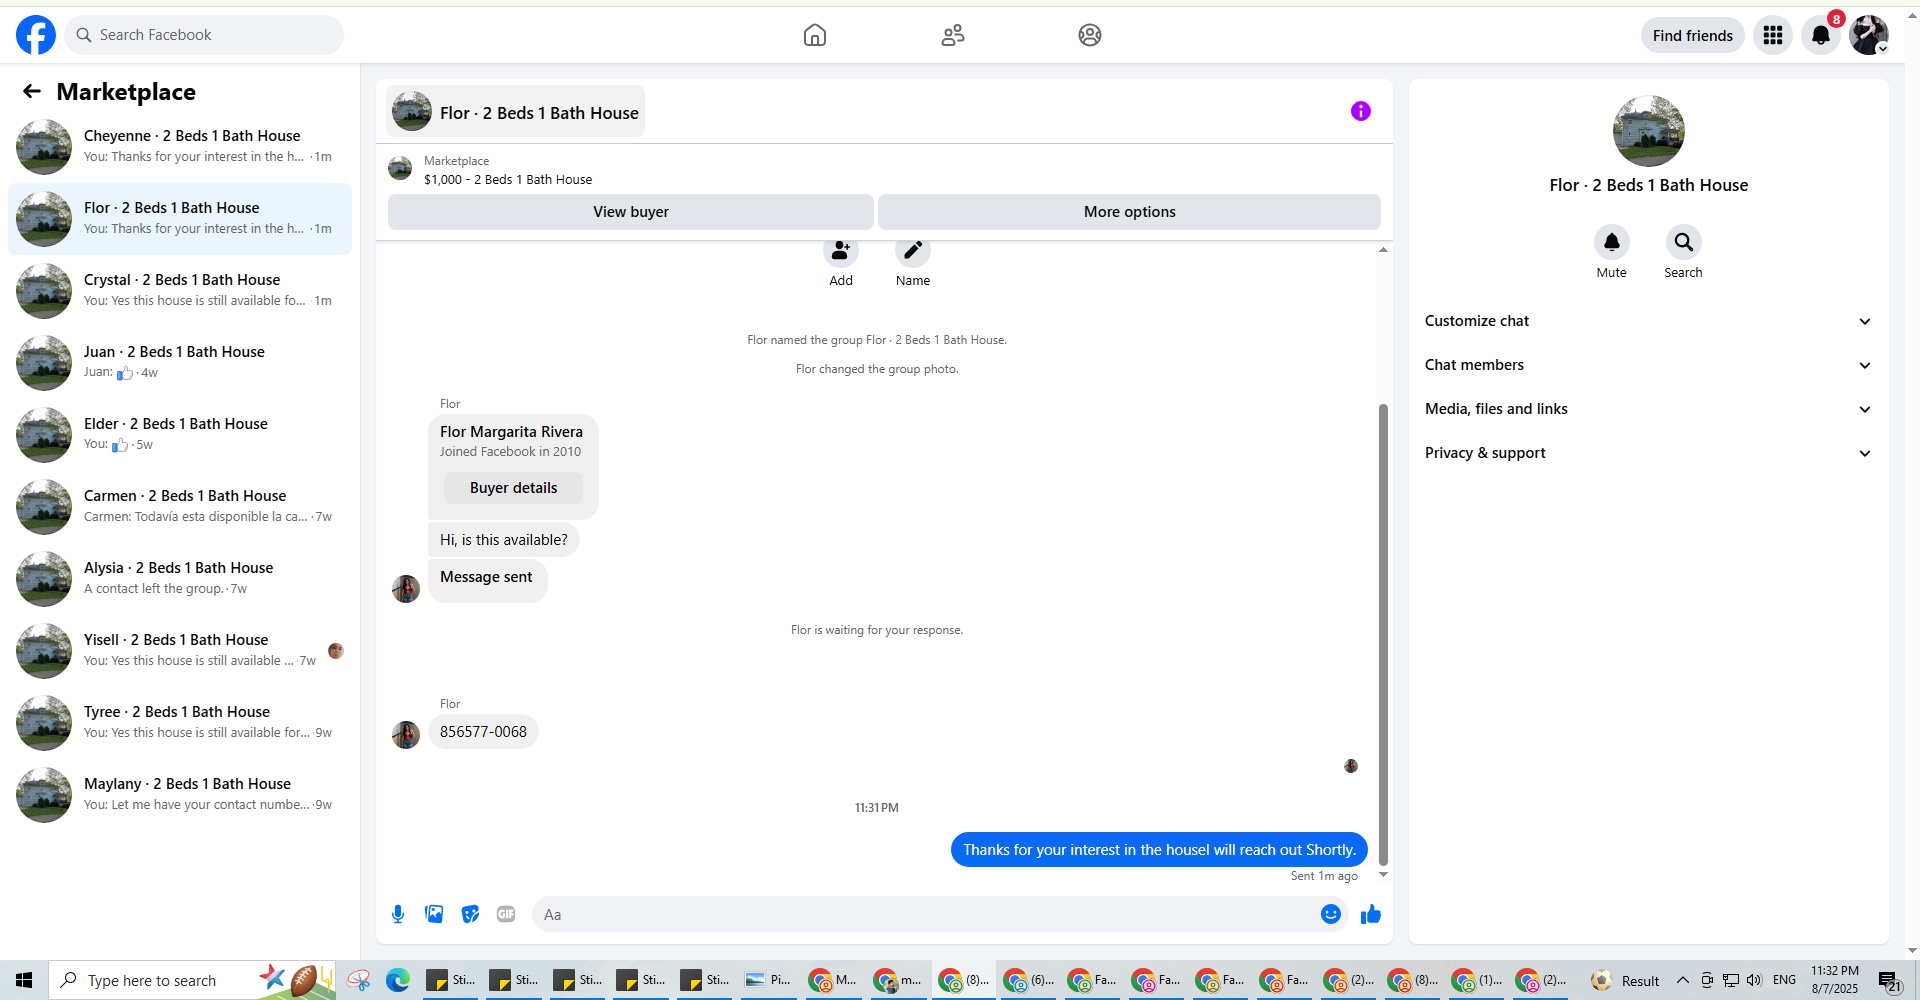The image size is (1920, 1000).
Task: Expand Privacy & support section
Action: (x=1648, y=453)
